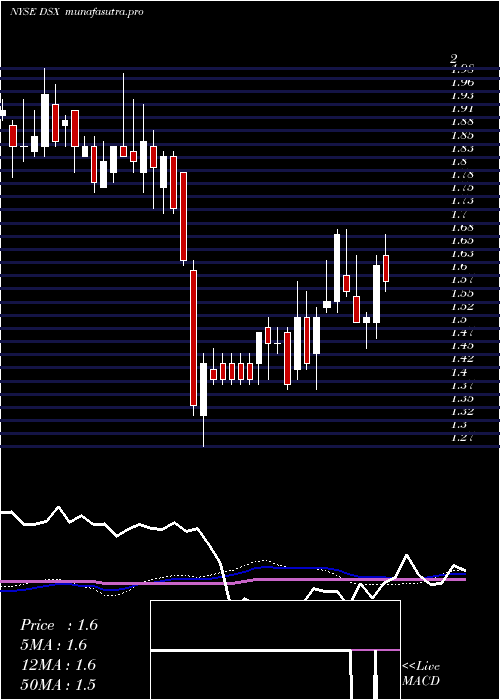Click the 1.91 price axis label
Viewport: 500px width, 700px height.
462,108
